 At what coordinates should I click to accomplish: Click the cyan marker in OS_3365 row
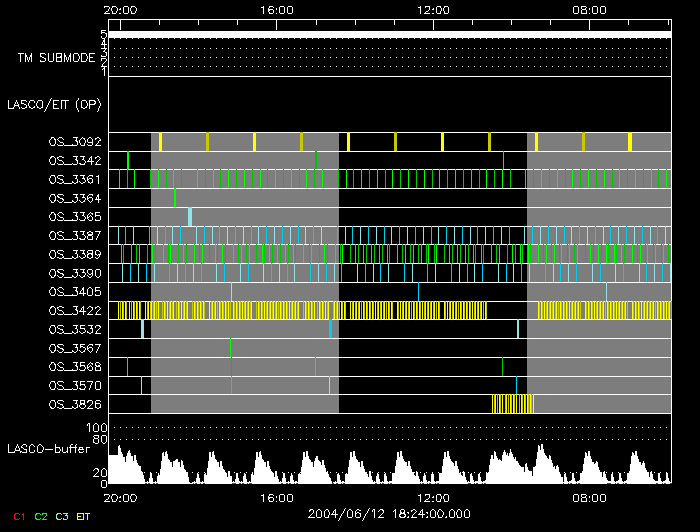click(190, 216)
